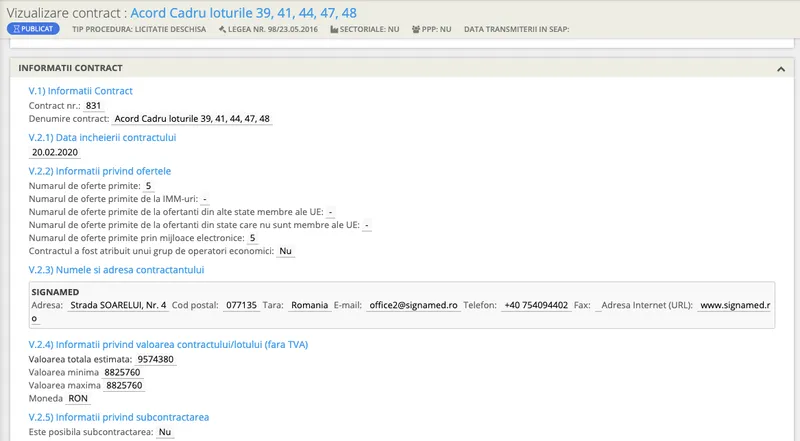
Task: Click the Sectoriale industry icon
Action: tap(334, 29)
